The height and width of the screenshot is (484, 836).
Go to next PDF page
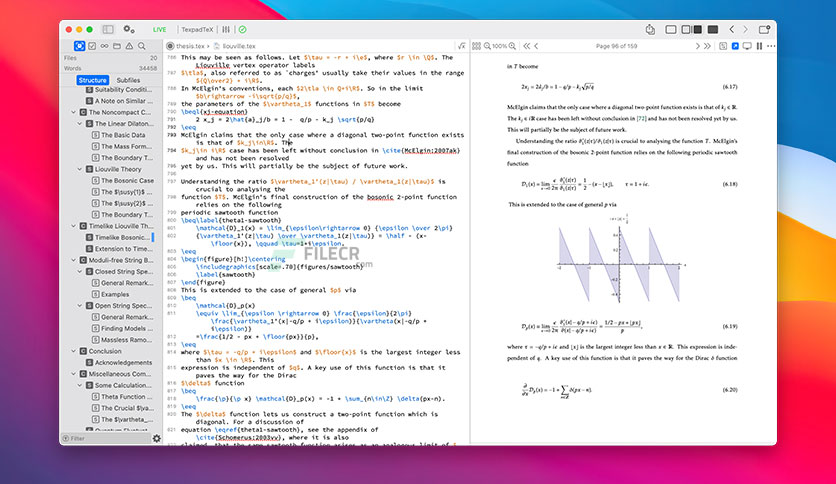(x=697, y=46)
